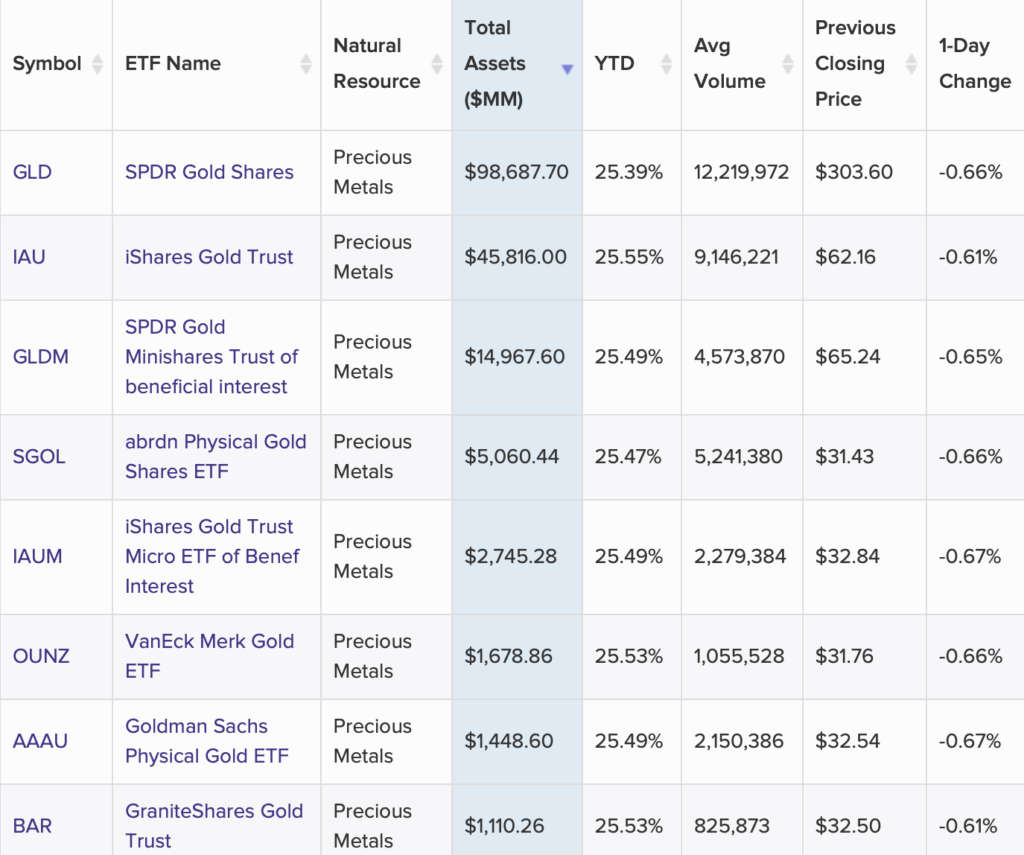Click the SGOL ticker link

[39, 456]
